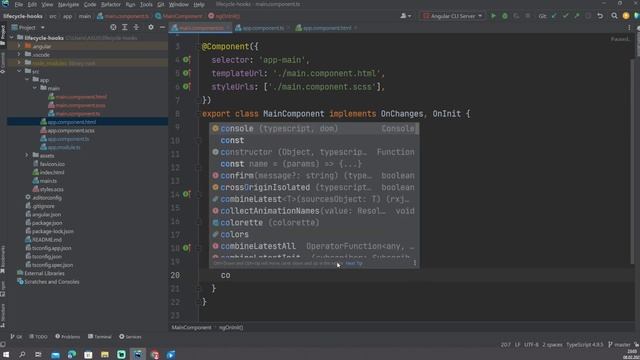Open the Edge browser from taskbar
Viewport: 640px width, 360px height.
[72, 354]
